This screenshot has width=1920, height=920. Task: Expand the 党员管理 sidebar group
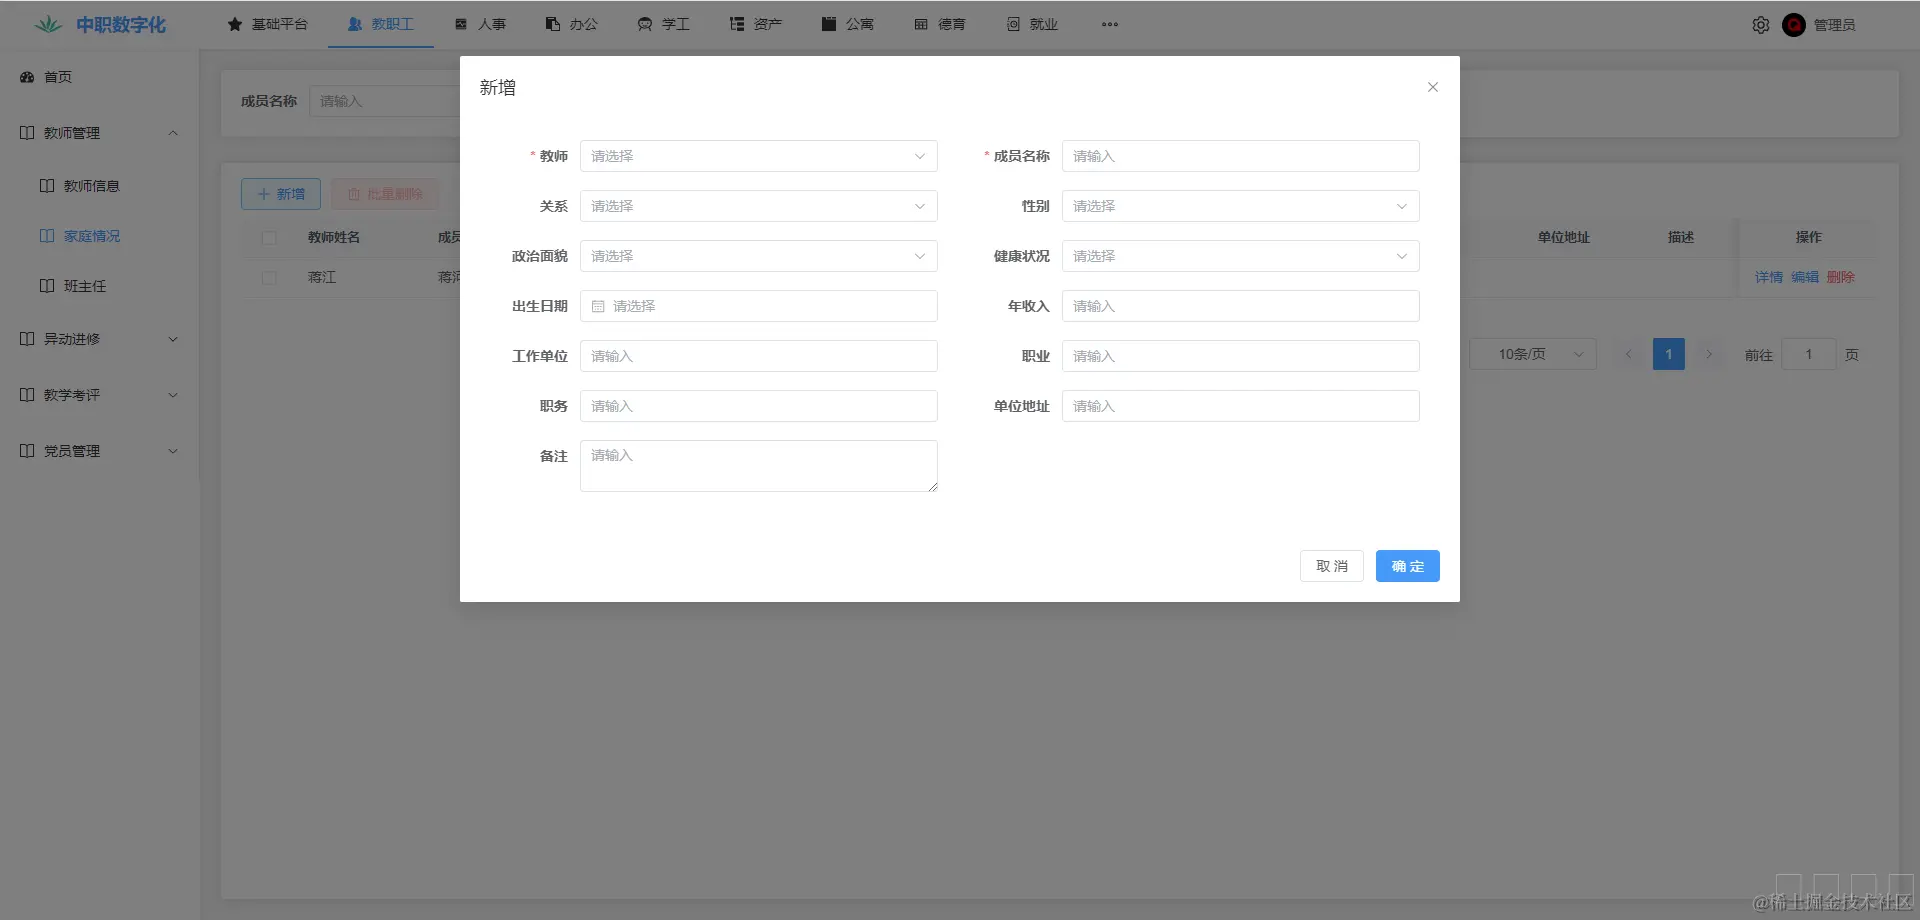coord(100,451)
